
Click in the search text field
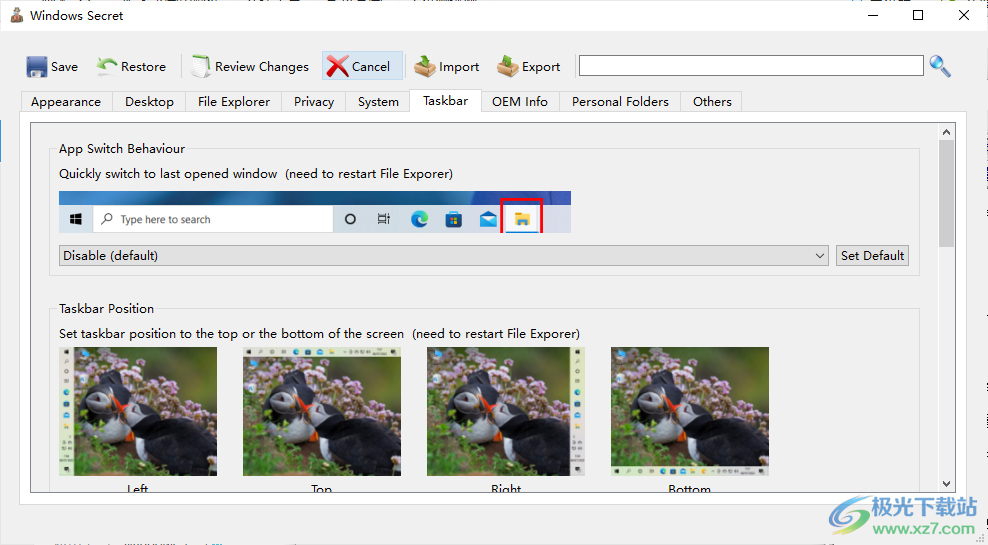tap(750, 66)
